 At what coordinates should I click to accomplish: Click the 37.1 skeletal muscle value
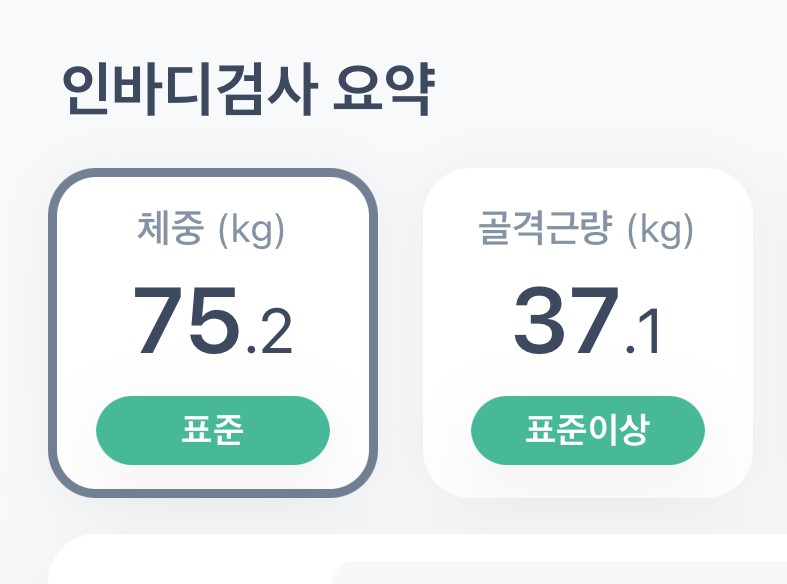588,323
